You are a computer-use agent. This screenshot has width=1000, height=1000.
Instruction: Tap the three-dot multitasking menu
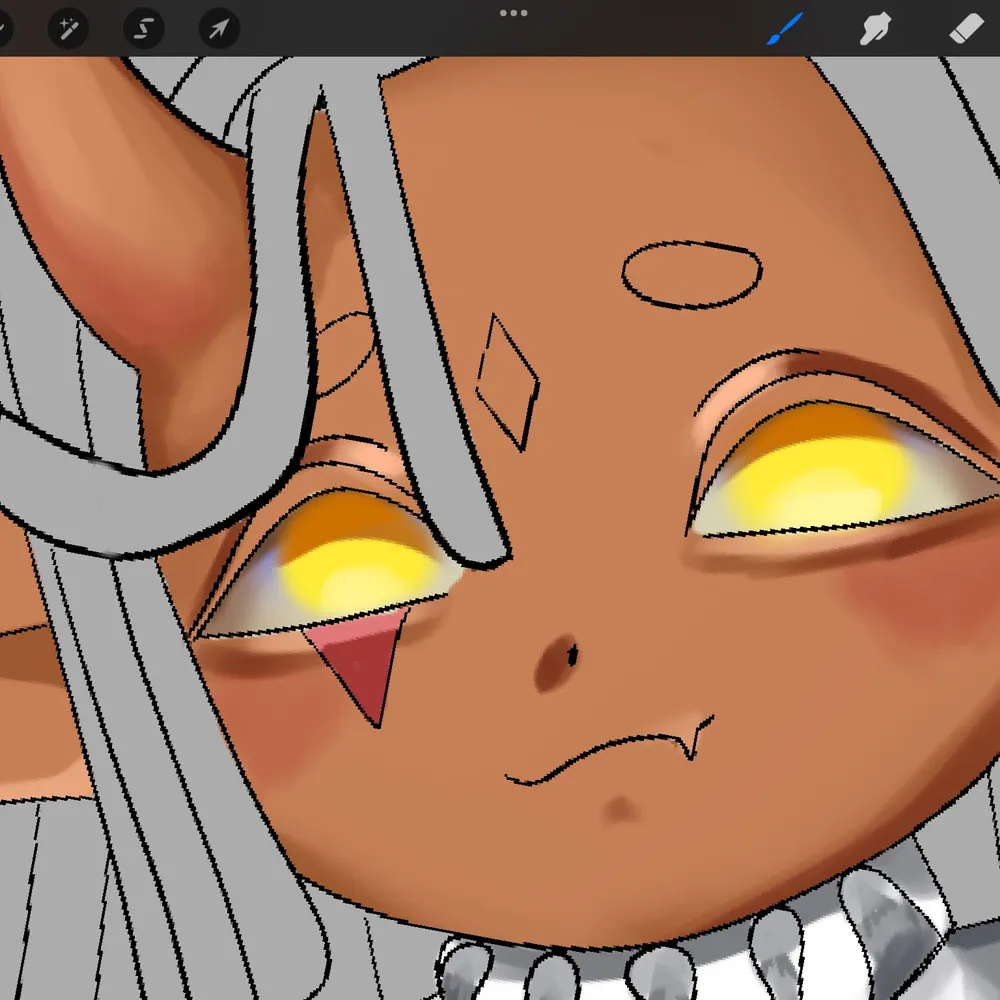pos(513,13)
